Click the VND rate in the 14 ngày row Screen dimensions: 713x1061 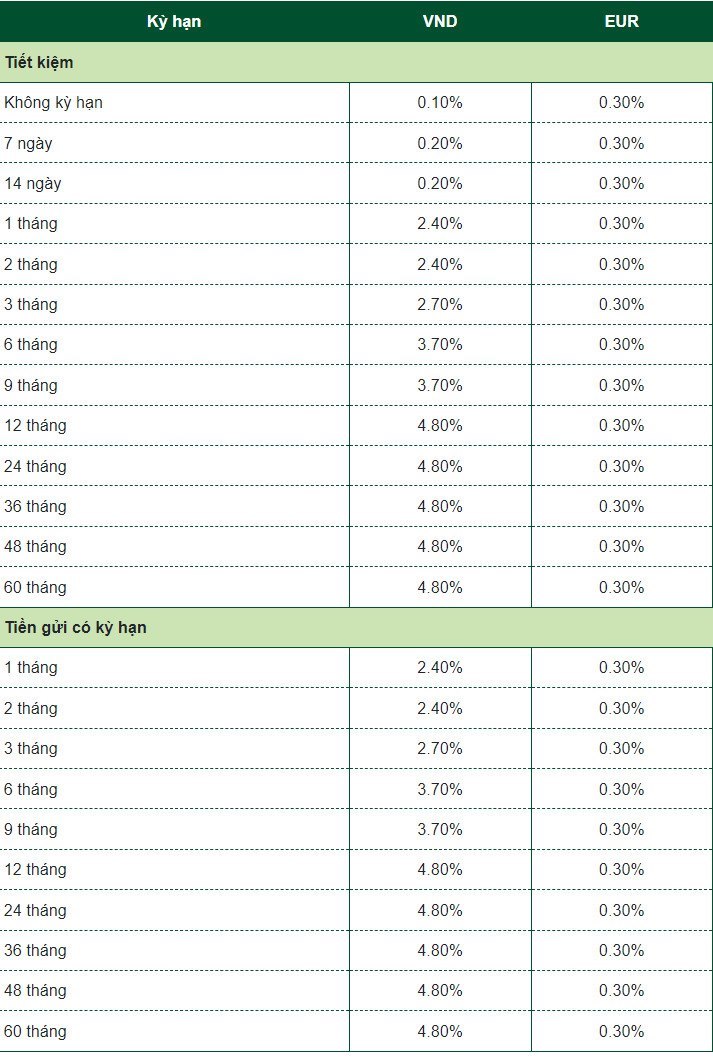[x=440, y=184]
